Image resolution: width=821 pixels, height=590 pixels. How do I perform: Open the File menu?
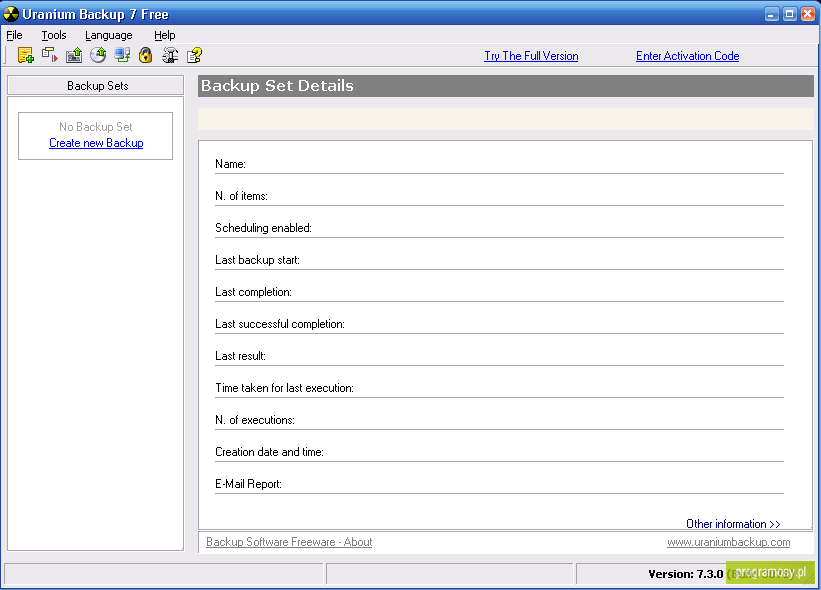tap(14, 35)
